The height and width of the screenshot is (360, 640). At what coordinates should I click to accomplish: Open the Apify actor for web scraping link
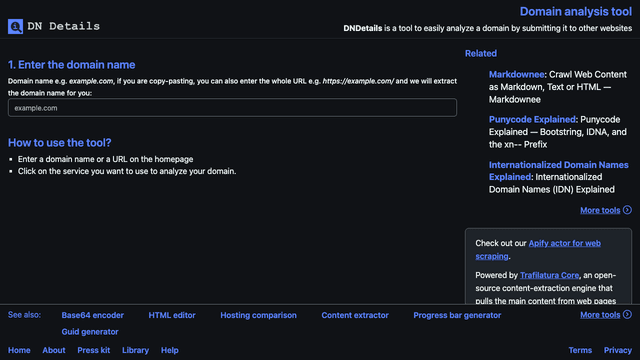(x=538, y=249)
